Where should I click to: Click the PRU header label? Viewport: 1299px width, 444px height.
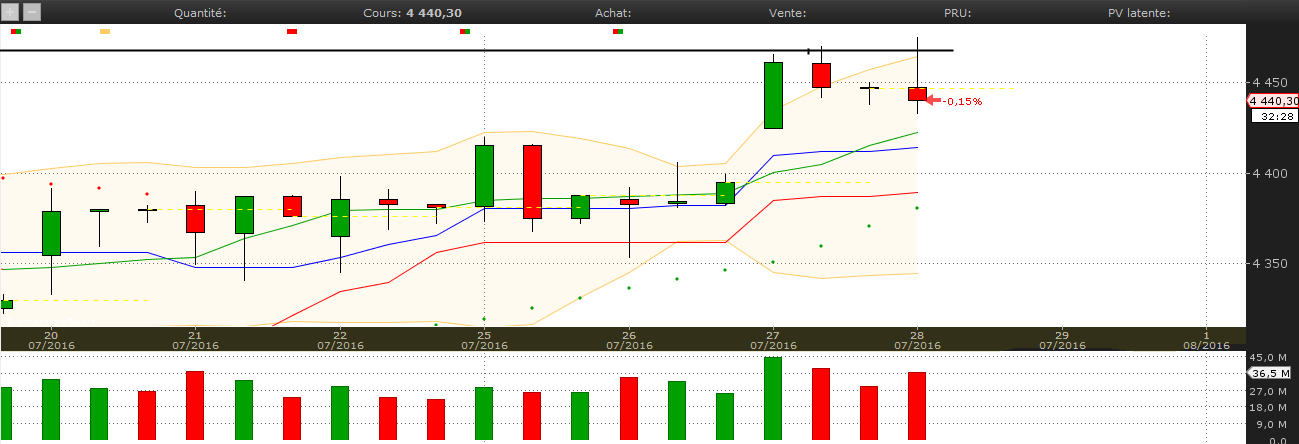click(957, 13)
